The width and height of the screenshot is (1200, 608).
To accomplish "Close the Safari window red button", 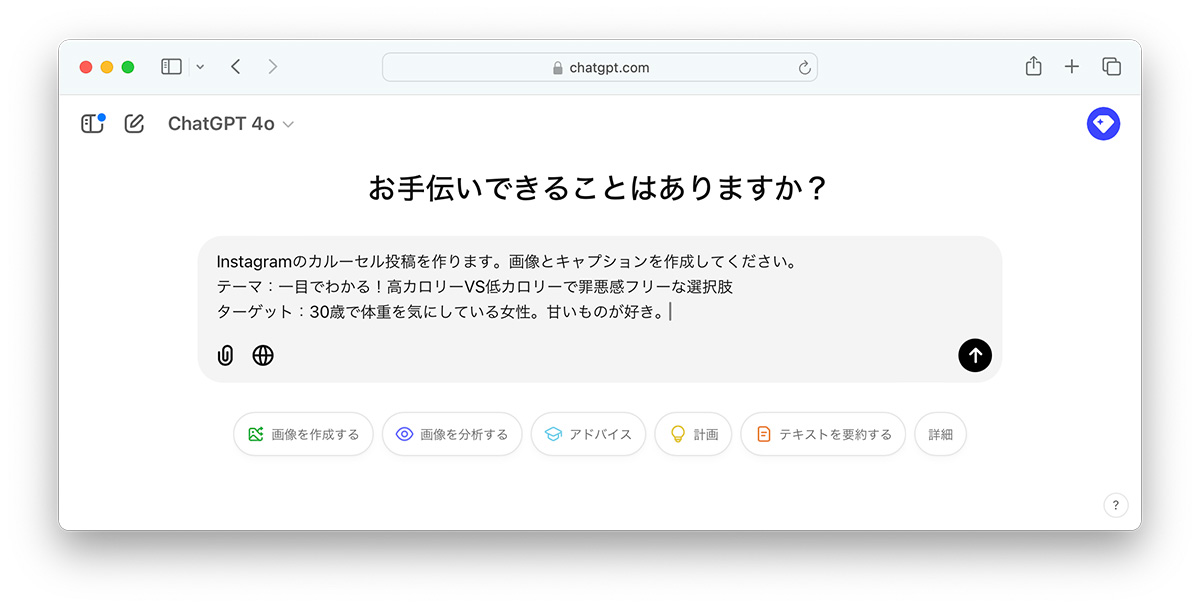I will (x=85, y=67).
